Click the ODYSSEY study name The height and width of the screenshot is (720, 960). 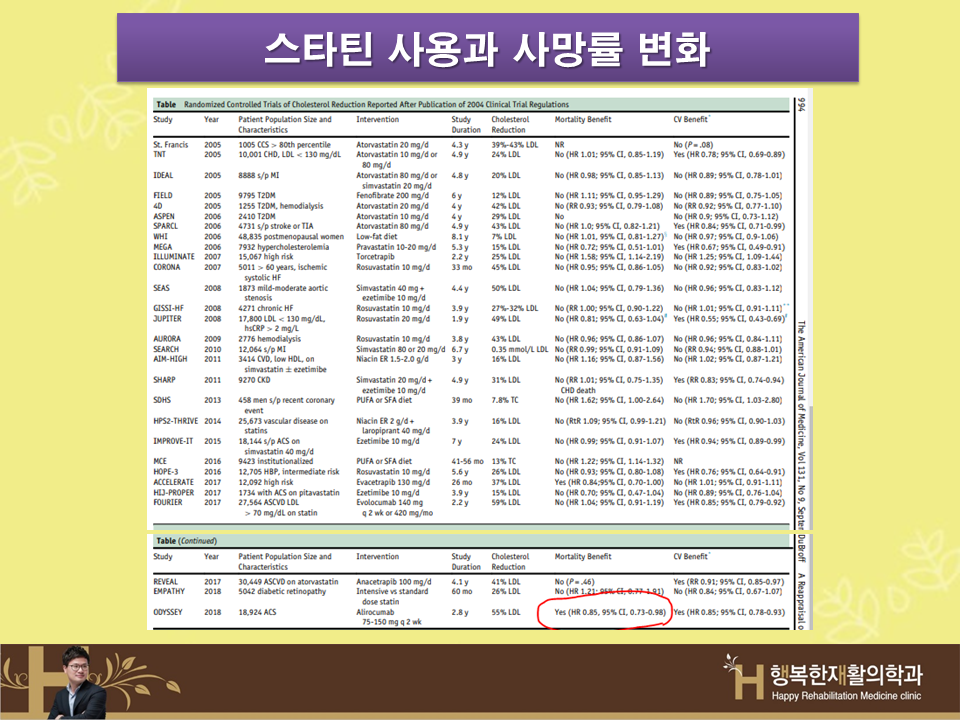[x=168, y=612]
